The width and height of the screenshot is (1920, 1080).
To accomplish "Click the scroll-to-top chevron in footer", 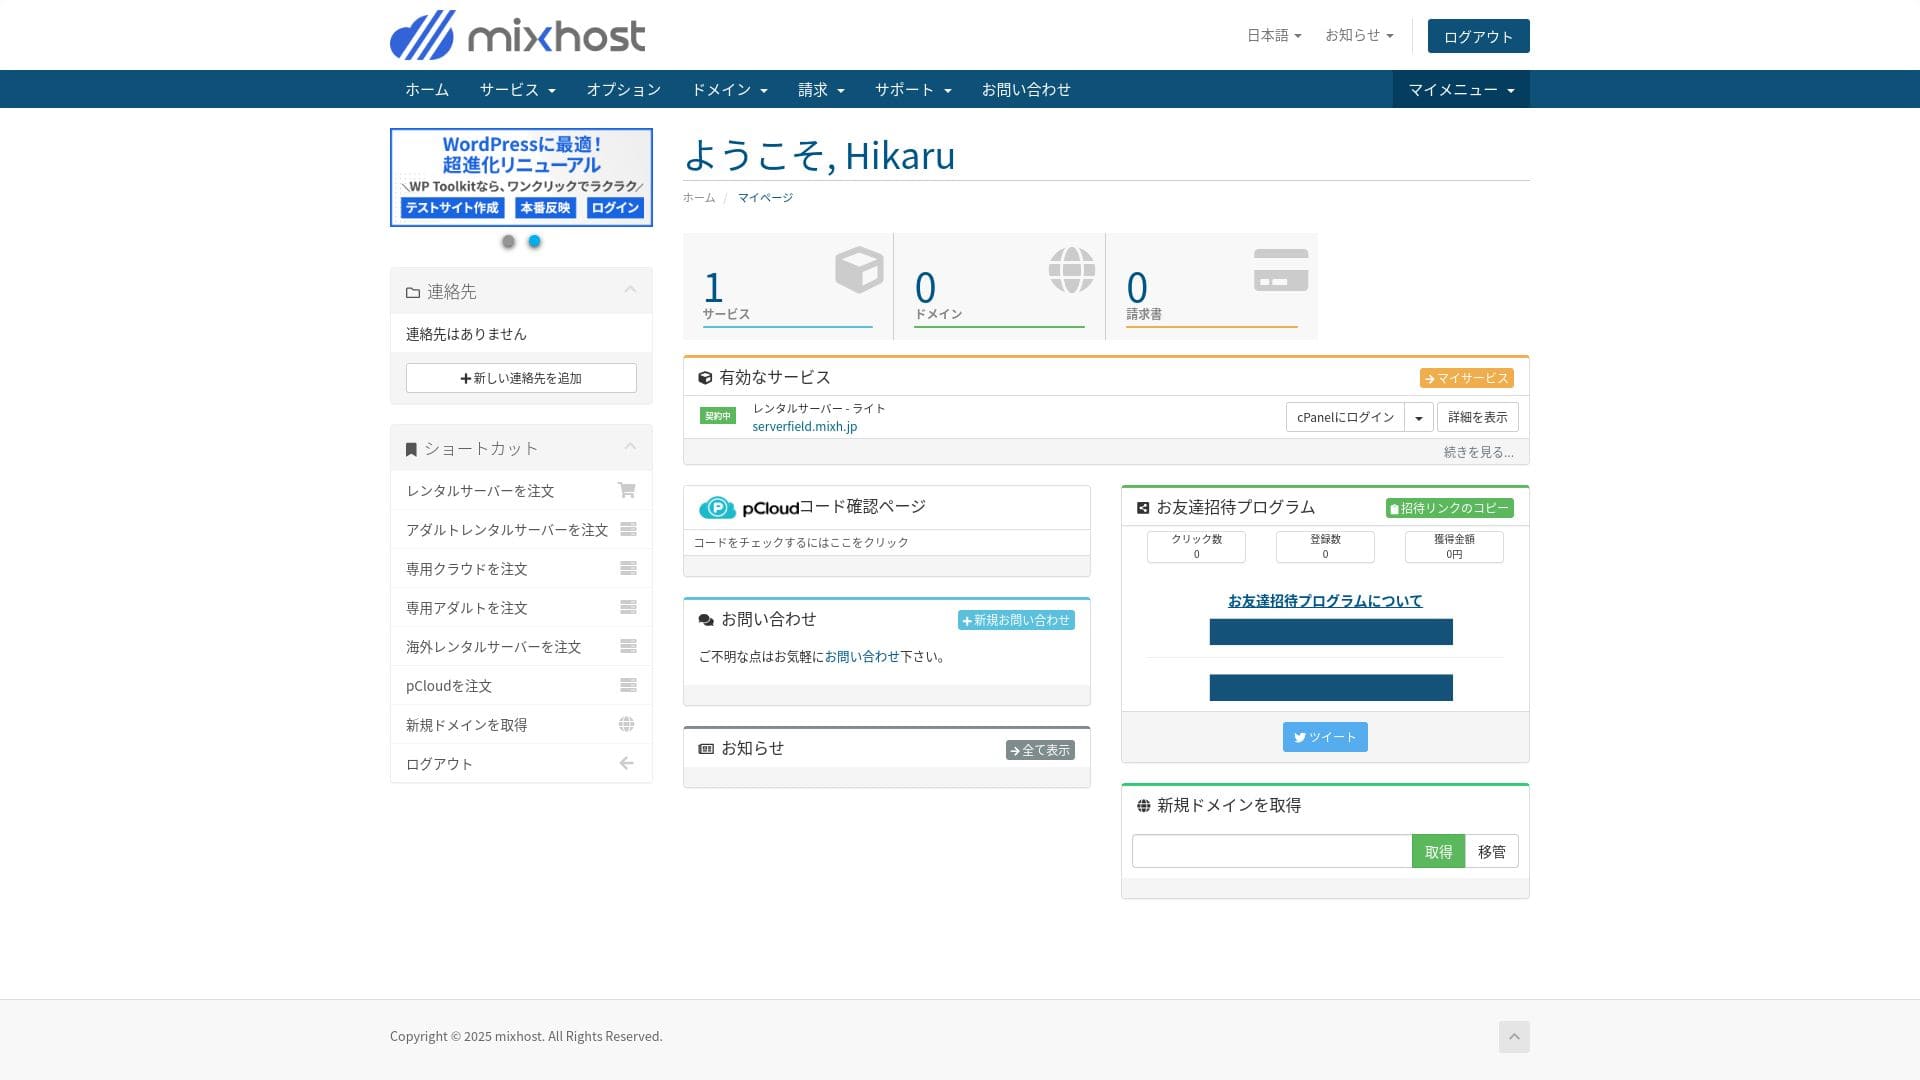I will [1513, 1037].
